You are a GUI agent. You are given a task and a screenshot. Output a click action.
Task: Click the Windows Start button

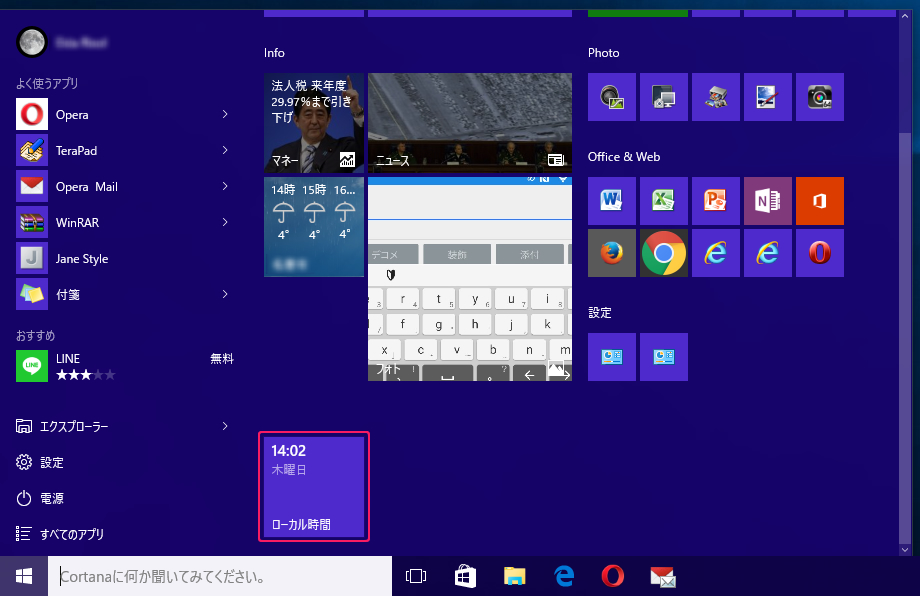pyautogui.click(x=23, y=576)
